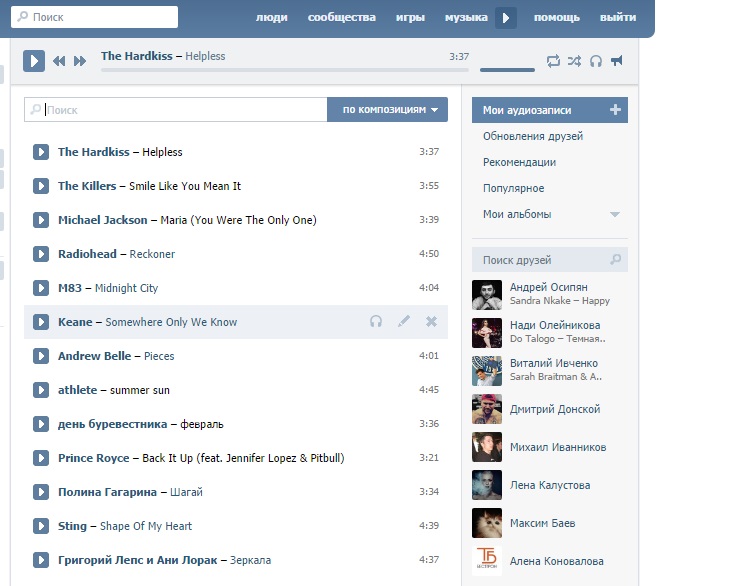
Task: Seek in the Helpless track progress bar
Action: coord(285,70)
